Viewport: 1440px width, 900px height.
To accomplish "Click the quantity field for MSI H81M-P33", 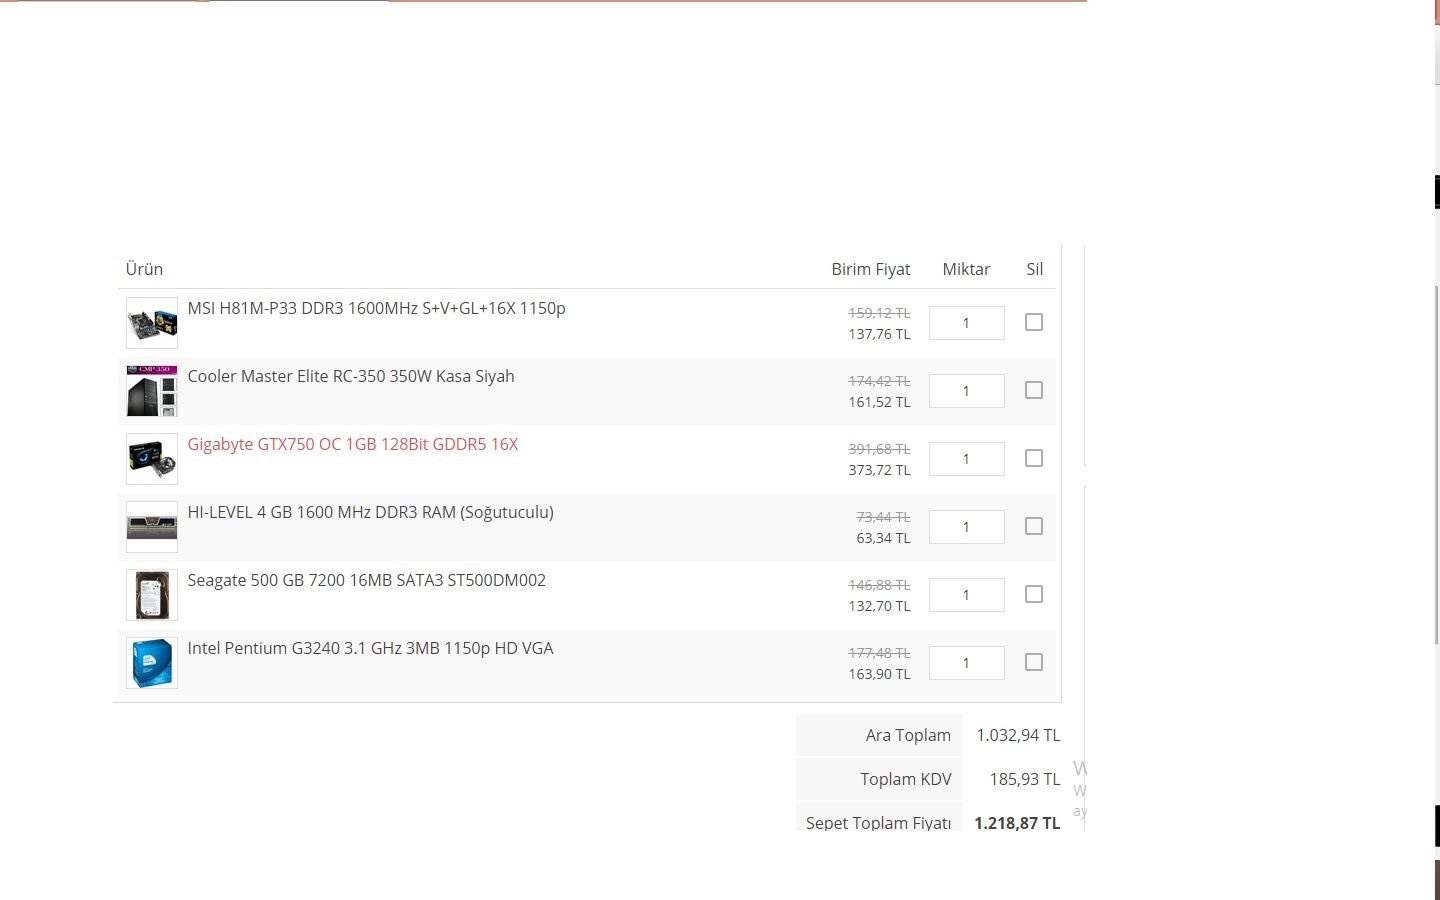I will pyautogui.click(x=967, y=323).
